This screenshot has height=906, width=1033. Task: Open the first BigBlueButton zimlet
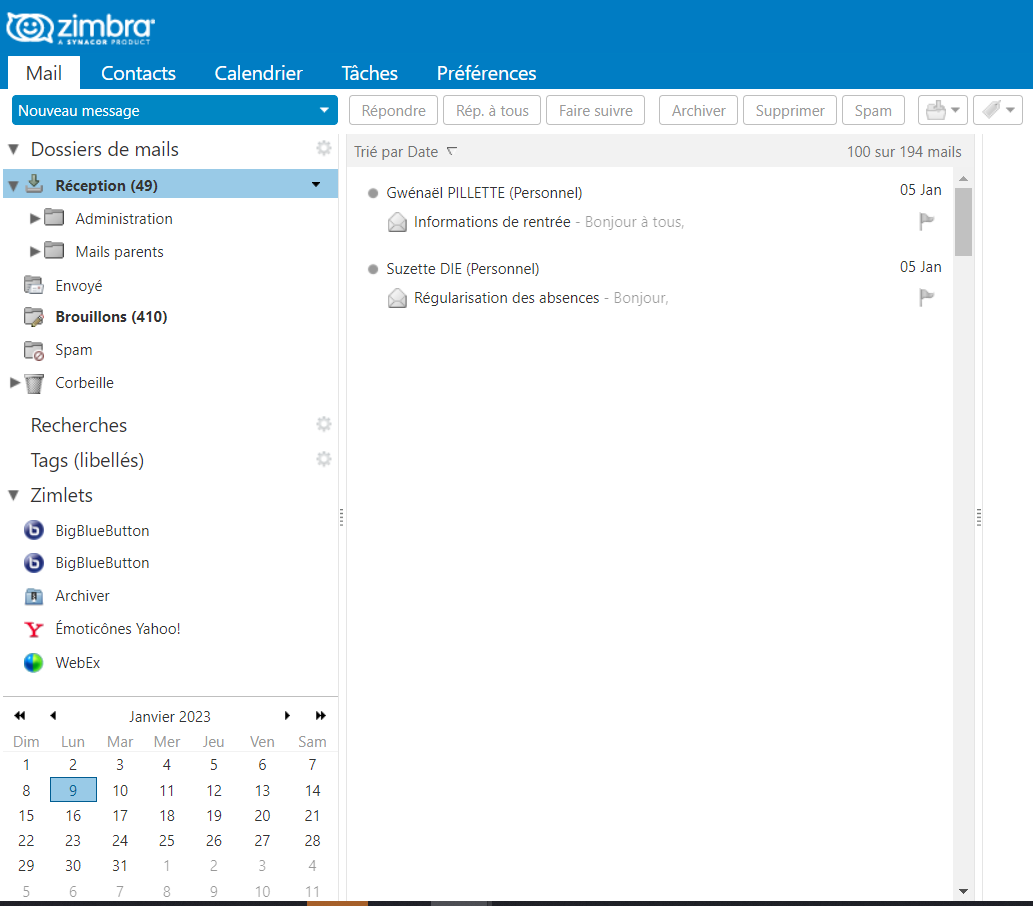pos(101,531)
